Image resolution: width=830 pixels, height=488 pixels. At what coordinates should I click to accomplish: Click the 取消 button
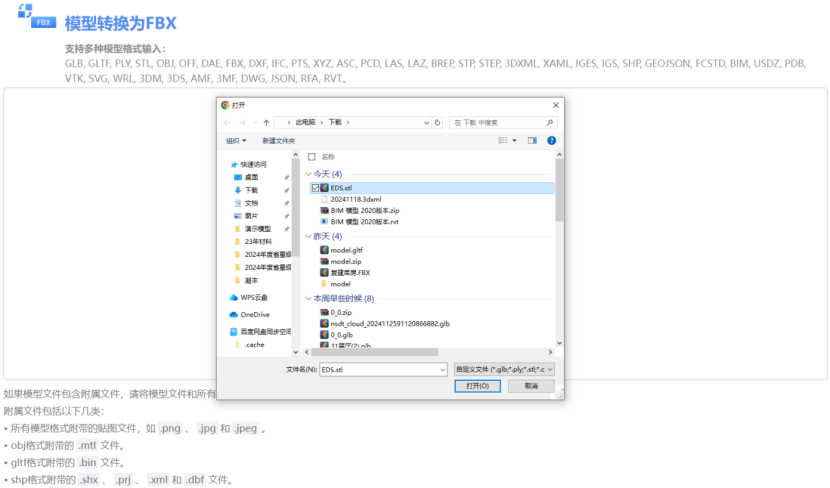coord(531,386)
